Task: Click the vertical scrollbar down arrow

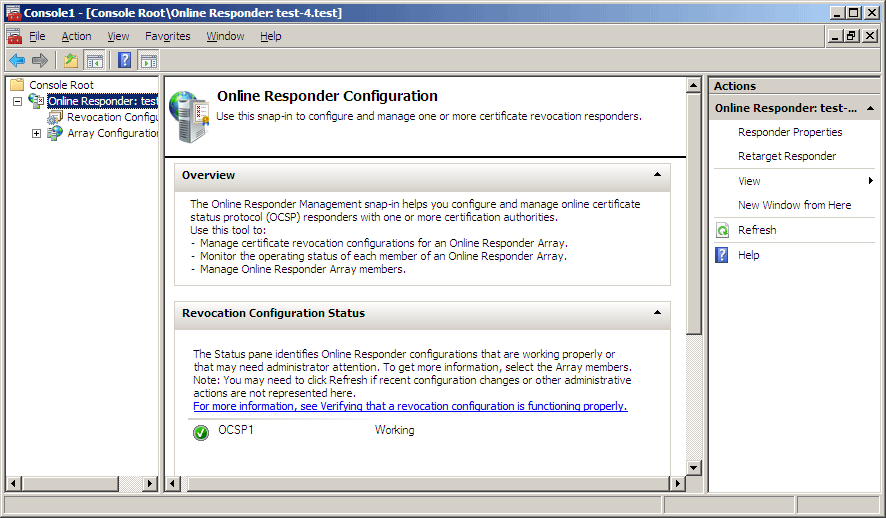Action: click(694, 467)
